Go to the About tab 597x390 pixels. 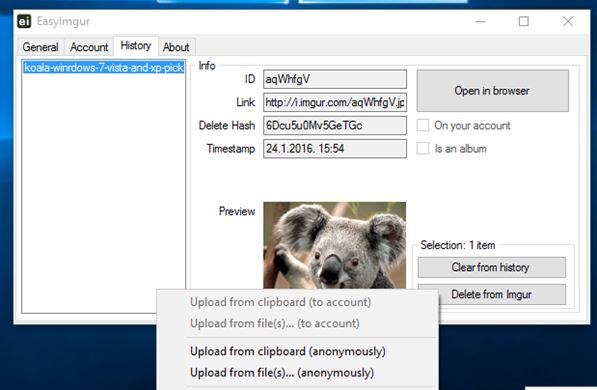click(x=176, y=47)
